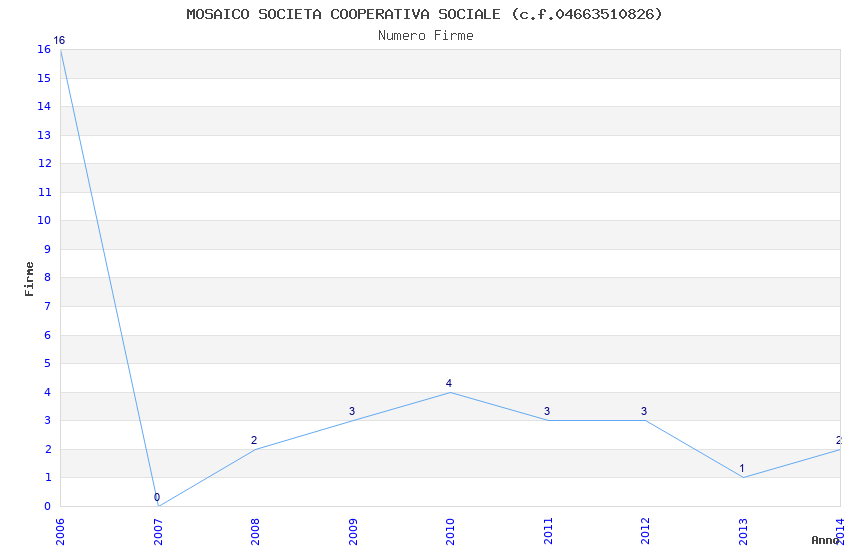Select the 0 data point at 2007
The image size is (850, 550).
tap(157, 497)
